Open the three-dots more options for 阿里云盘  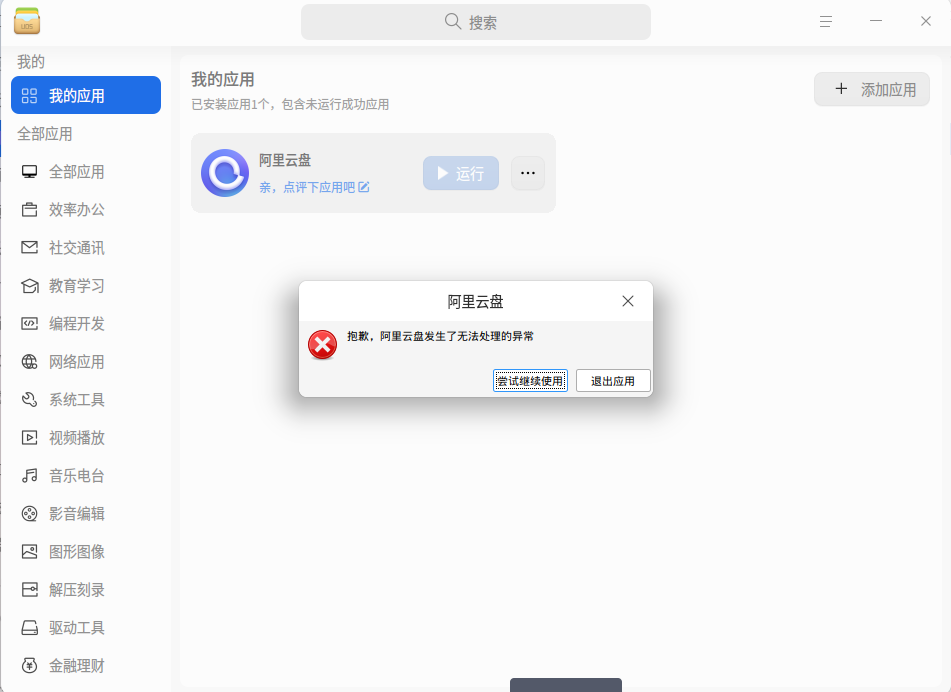(528, 173)
